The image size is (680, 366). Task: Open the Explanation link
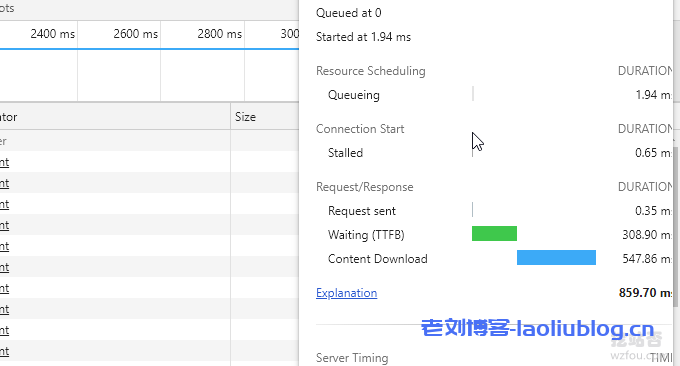(x=346, y=293)
